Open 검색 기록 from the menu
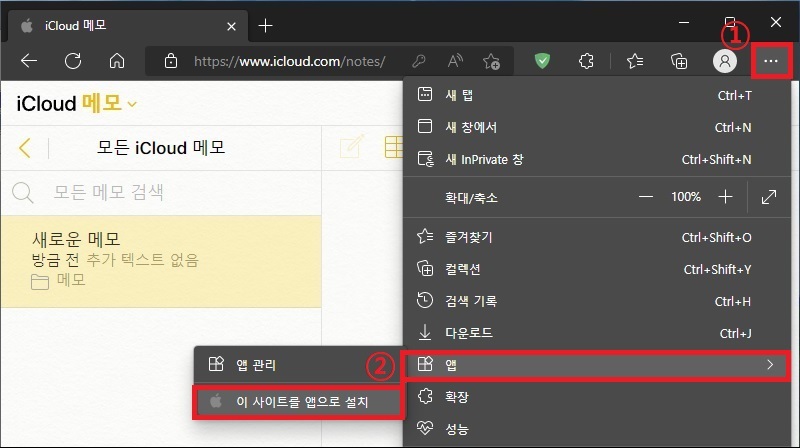The width and height of the screenshot is (800, 448). [597, 301]
